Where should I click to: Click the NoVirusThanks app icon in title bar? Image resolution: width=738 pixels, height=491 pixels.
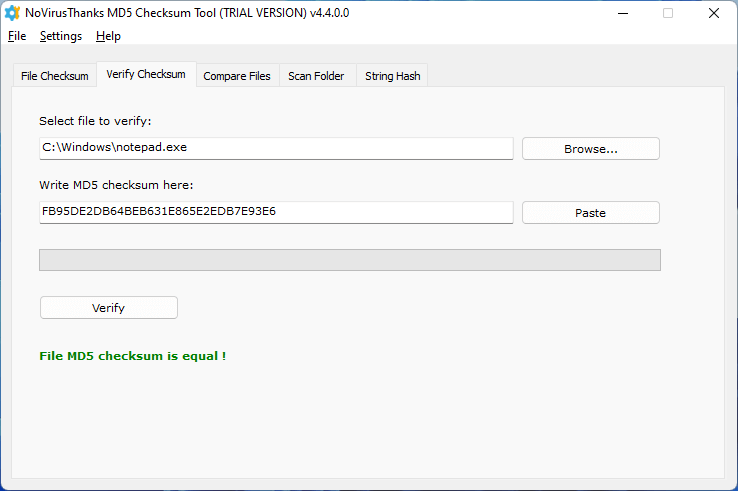[x=12, y=13]
